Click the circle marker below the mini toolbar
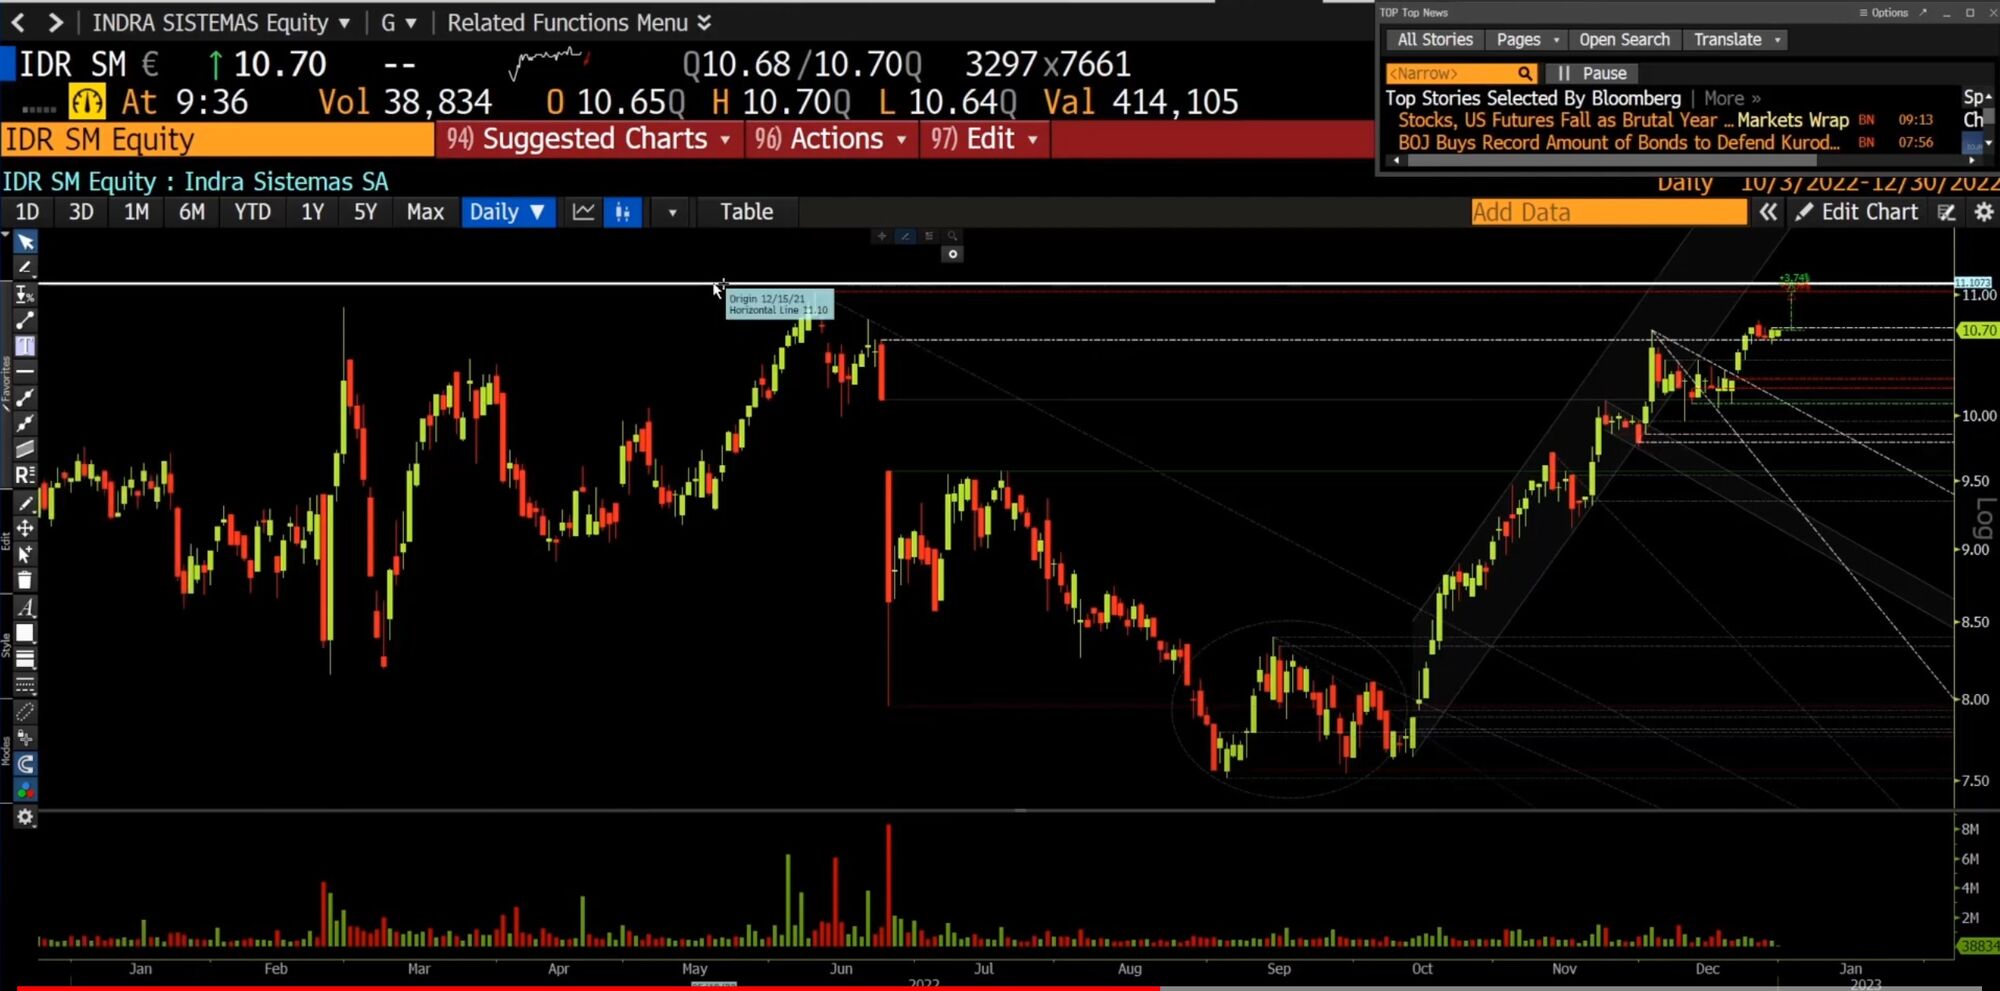 [x=953, y=254]
